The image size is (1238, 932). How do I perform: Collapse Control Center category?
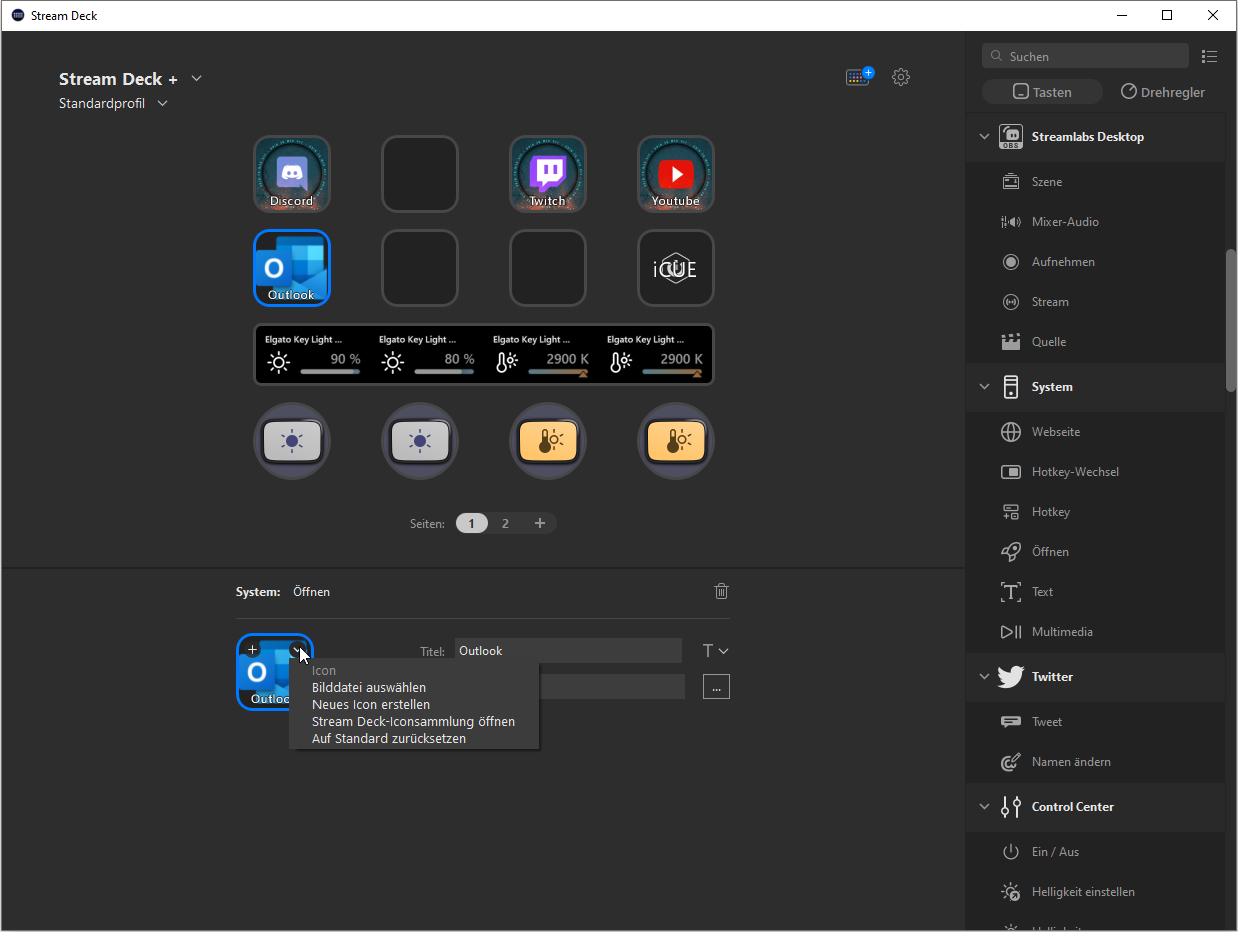(x=984, y=807)
